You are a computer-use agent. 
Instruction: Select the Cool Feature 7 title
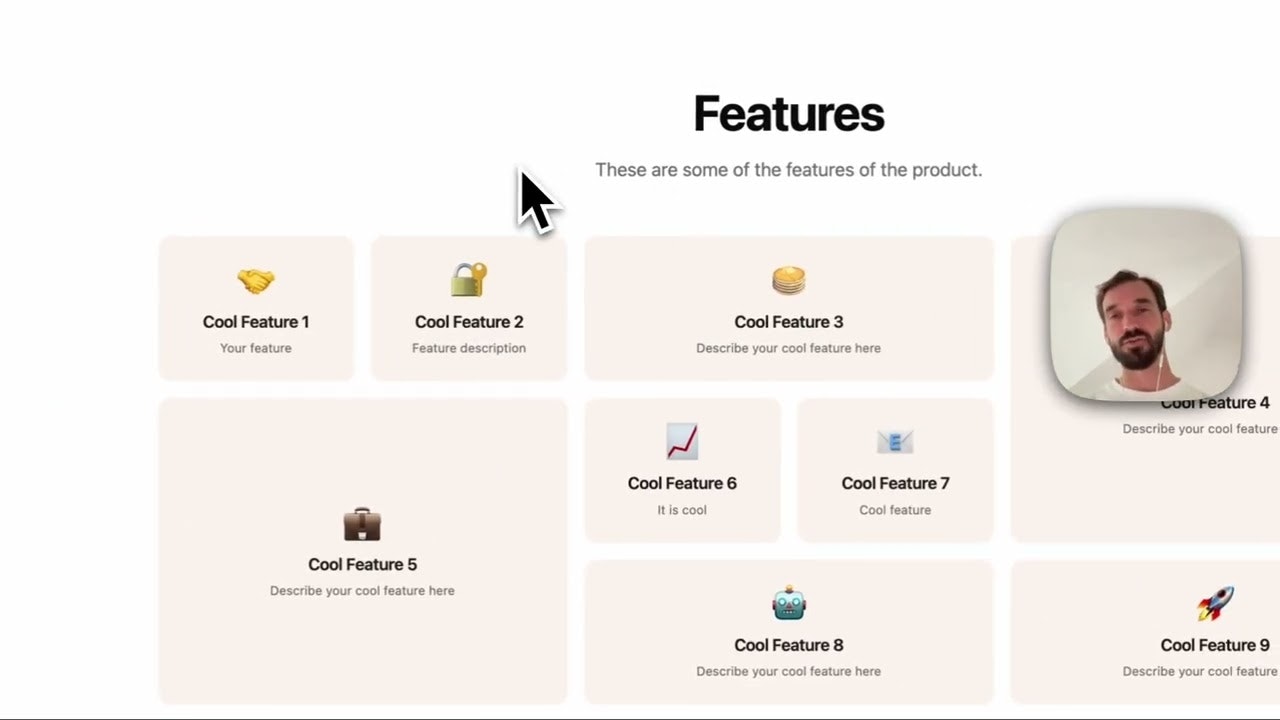895,483
